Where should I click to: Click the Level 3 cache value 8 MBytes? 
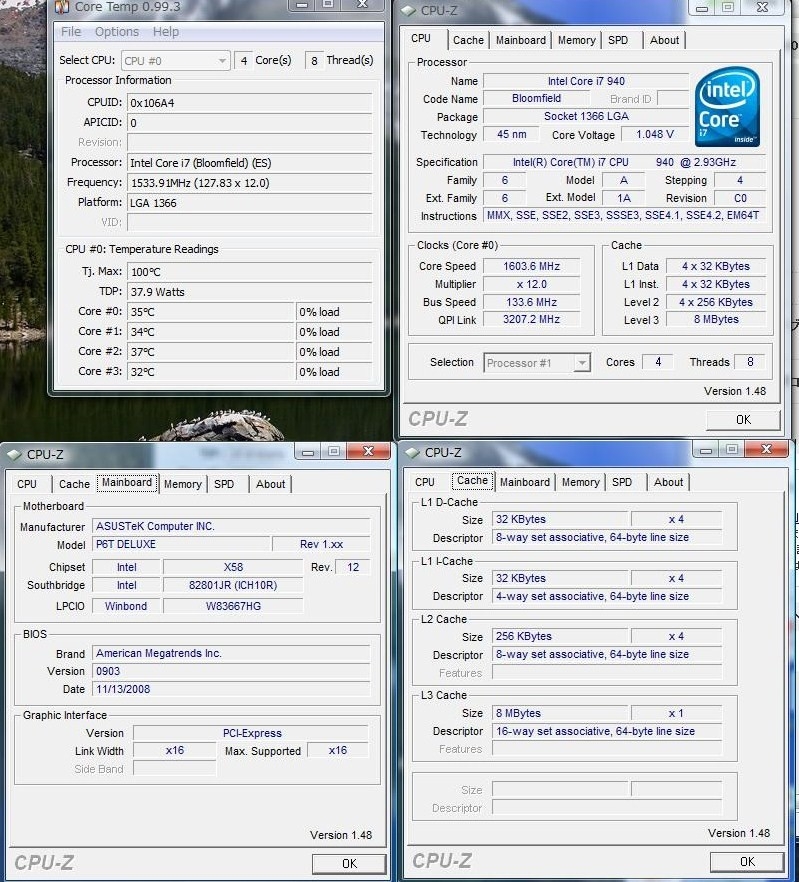pos(716,320)
